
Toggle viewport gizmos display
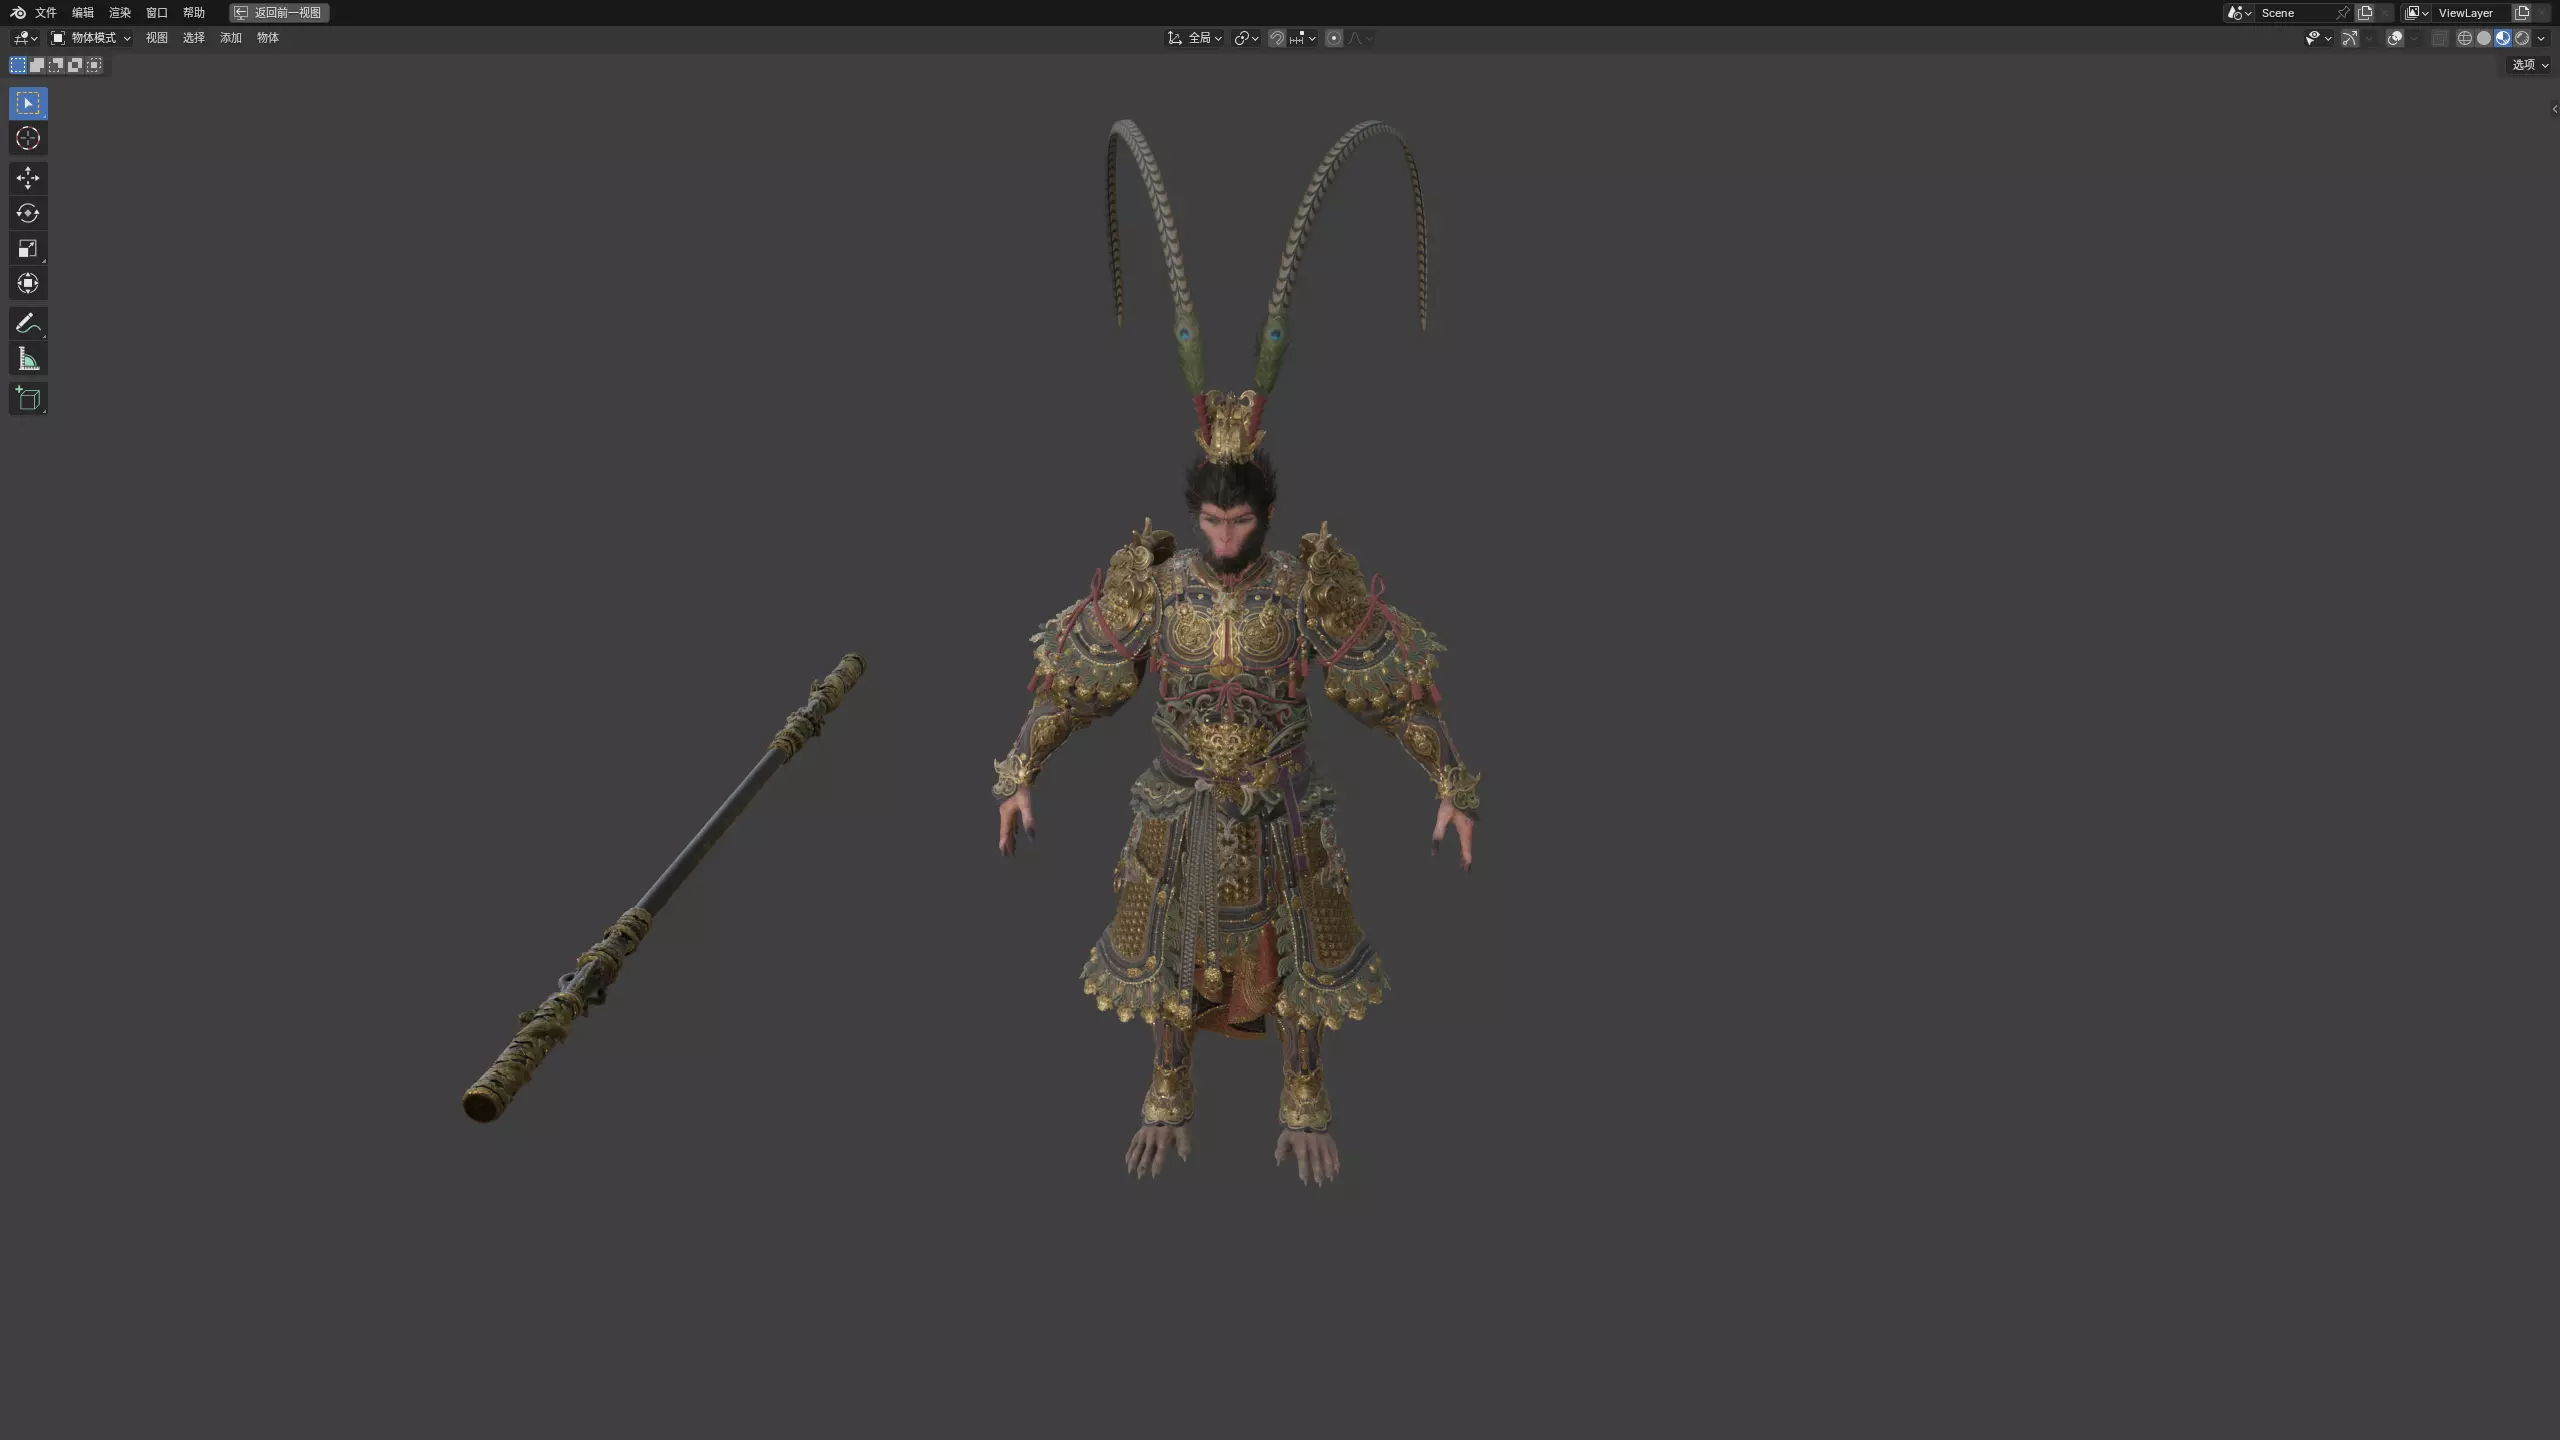(x=2350, y=38)
